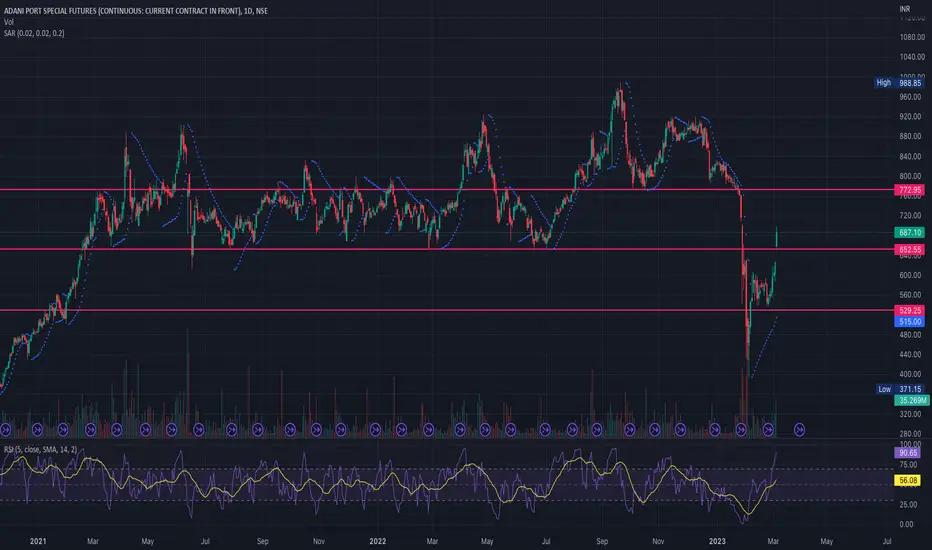The width and height of the screenshot is (932, 550).
Task: Click the 560.00 price axis value
Action: (910, 295)
